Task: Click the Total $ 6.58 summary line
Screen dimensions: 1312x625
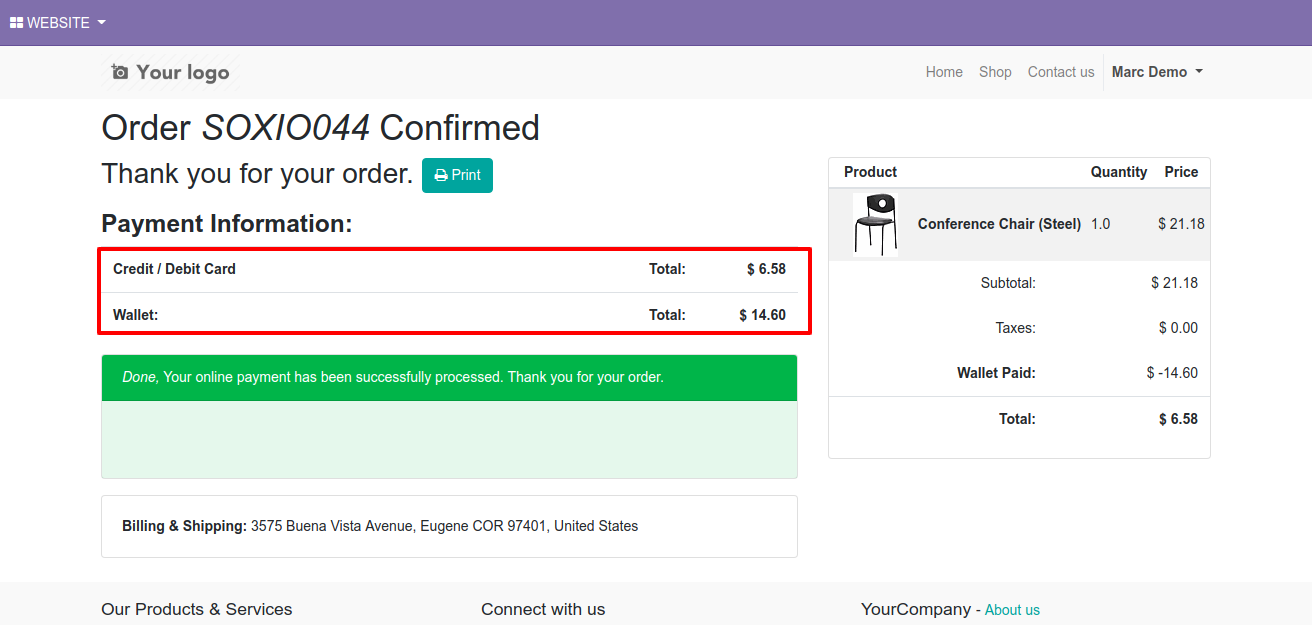Action: tap(1019, 419)
